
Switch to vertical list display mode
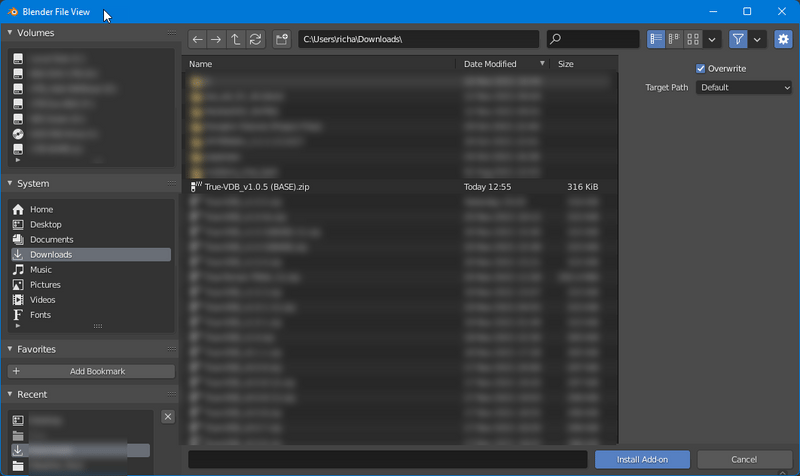(x=656, y=39)
